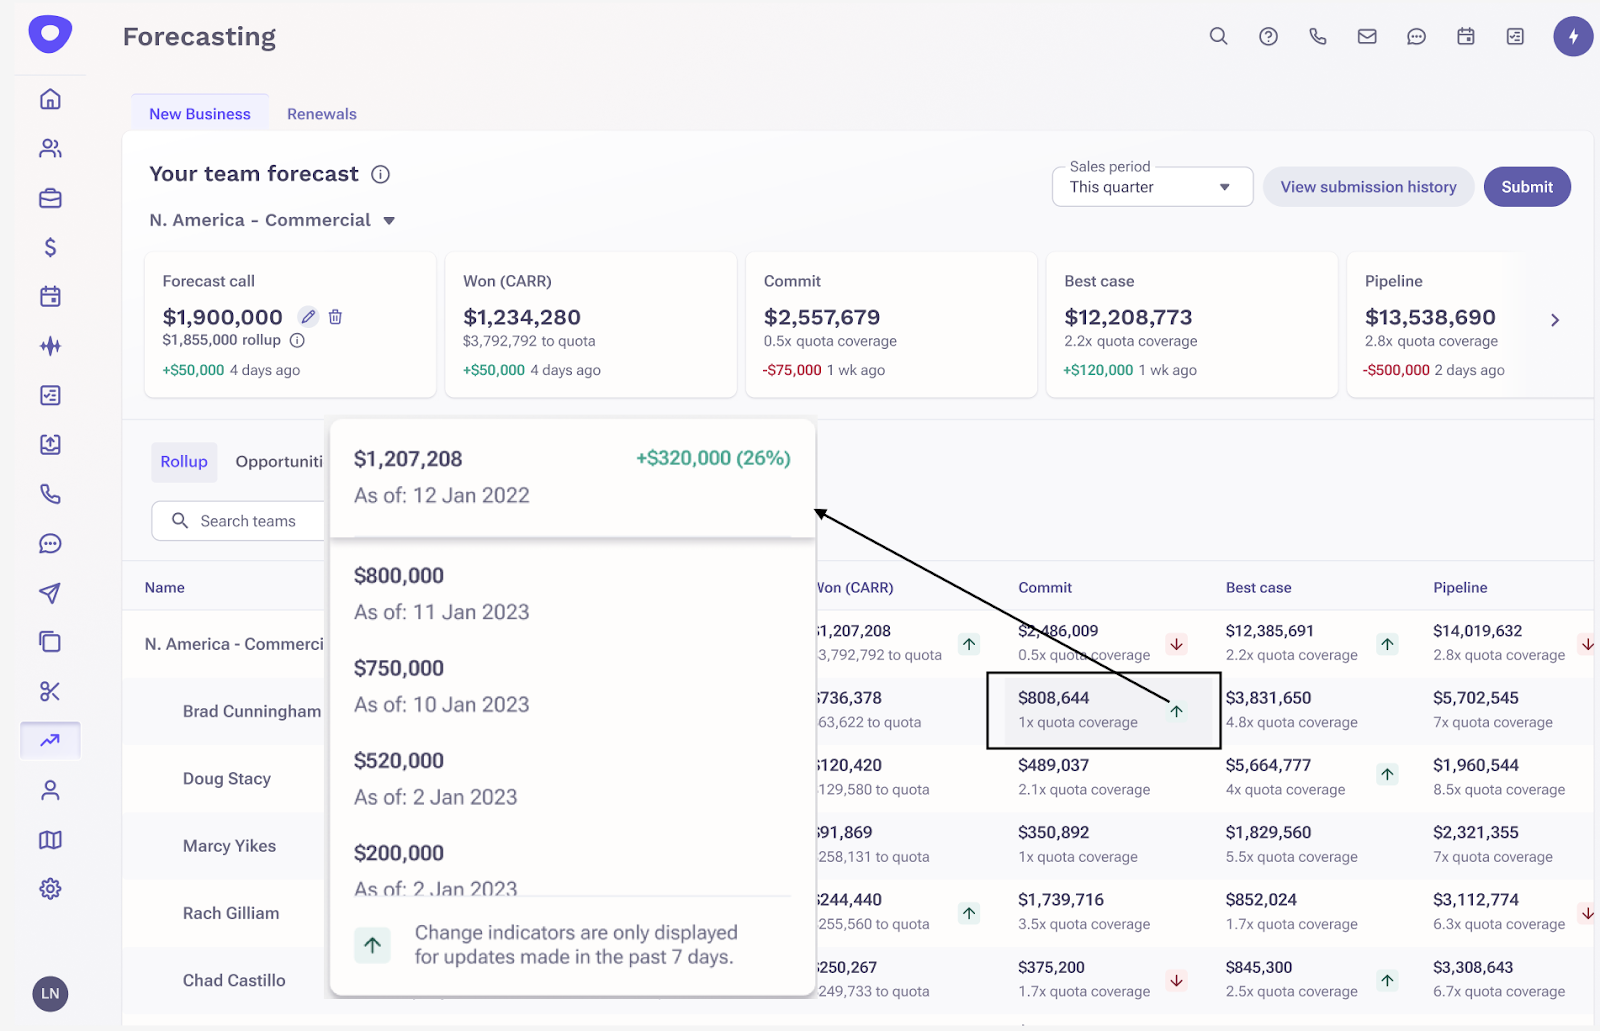Open the phone calls icon in the sidebar

[x=50, y=494]
